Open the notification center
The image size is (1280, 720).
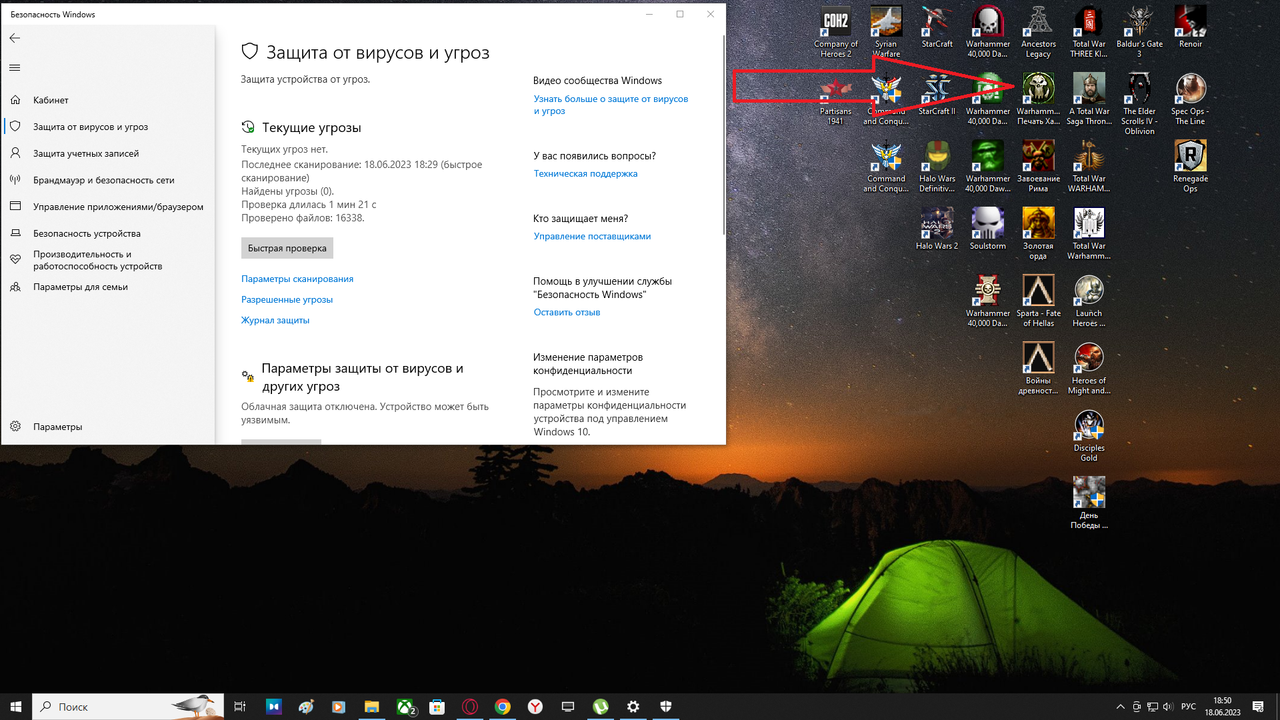pyautogui.click(x=1259, y=706)
